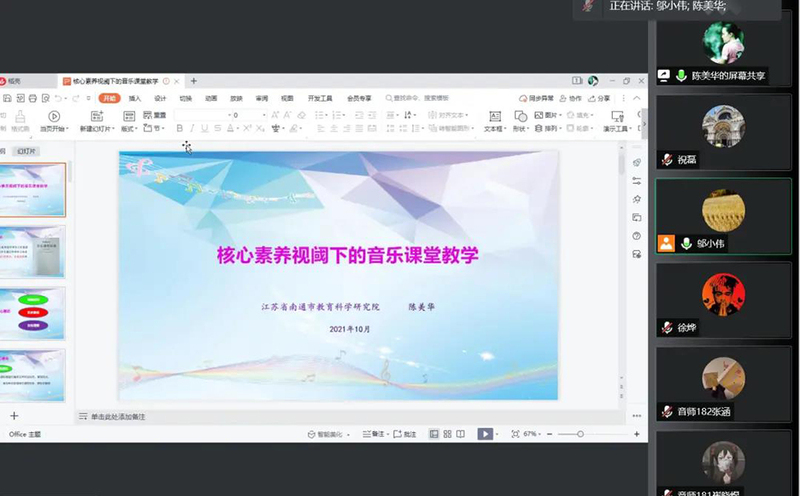Image resolution: width=800 pixels, height=496 pixels.
Task: Open the Animation (动画) ribbon tab
Action: click(x=211, y=98)
